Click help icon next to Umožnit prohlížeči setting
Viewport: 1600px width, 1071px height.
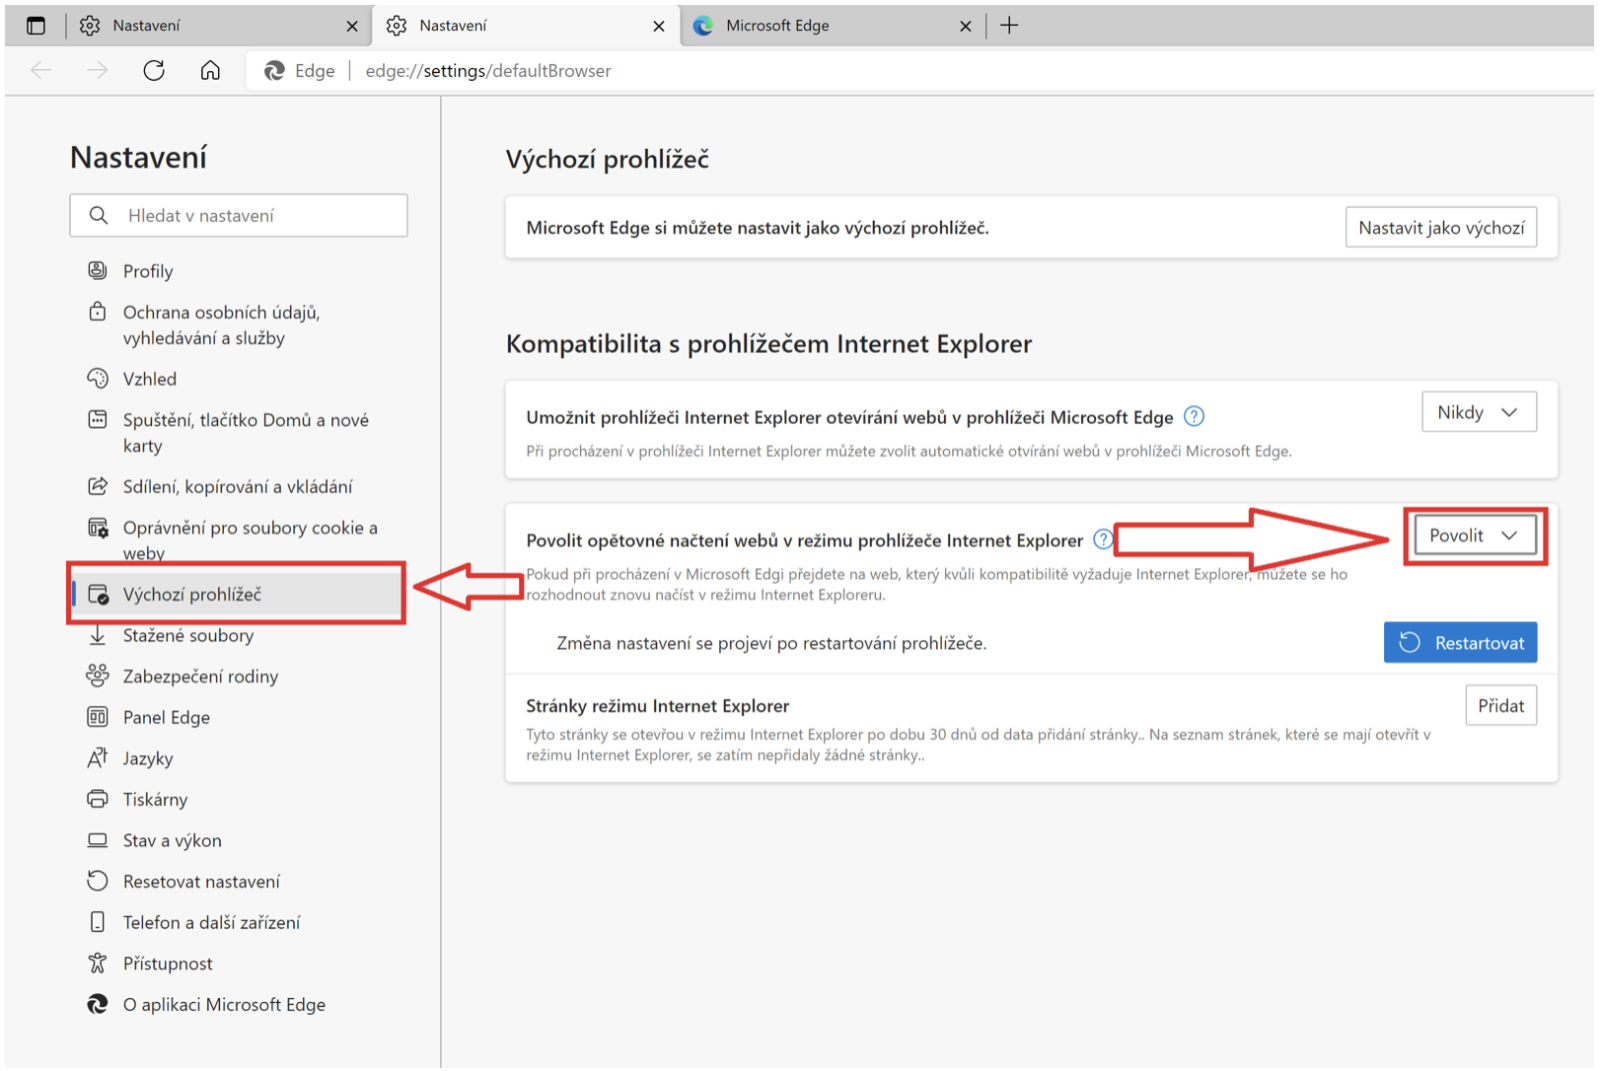point(1194,416)
